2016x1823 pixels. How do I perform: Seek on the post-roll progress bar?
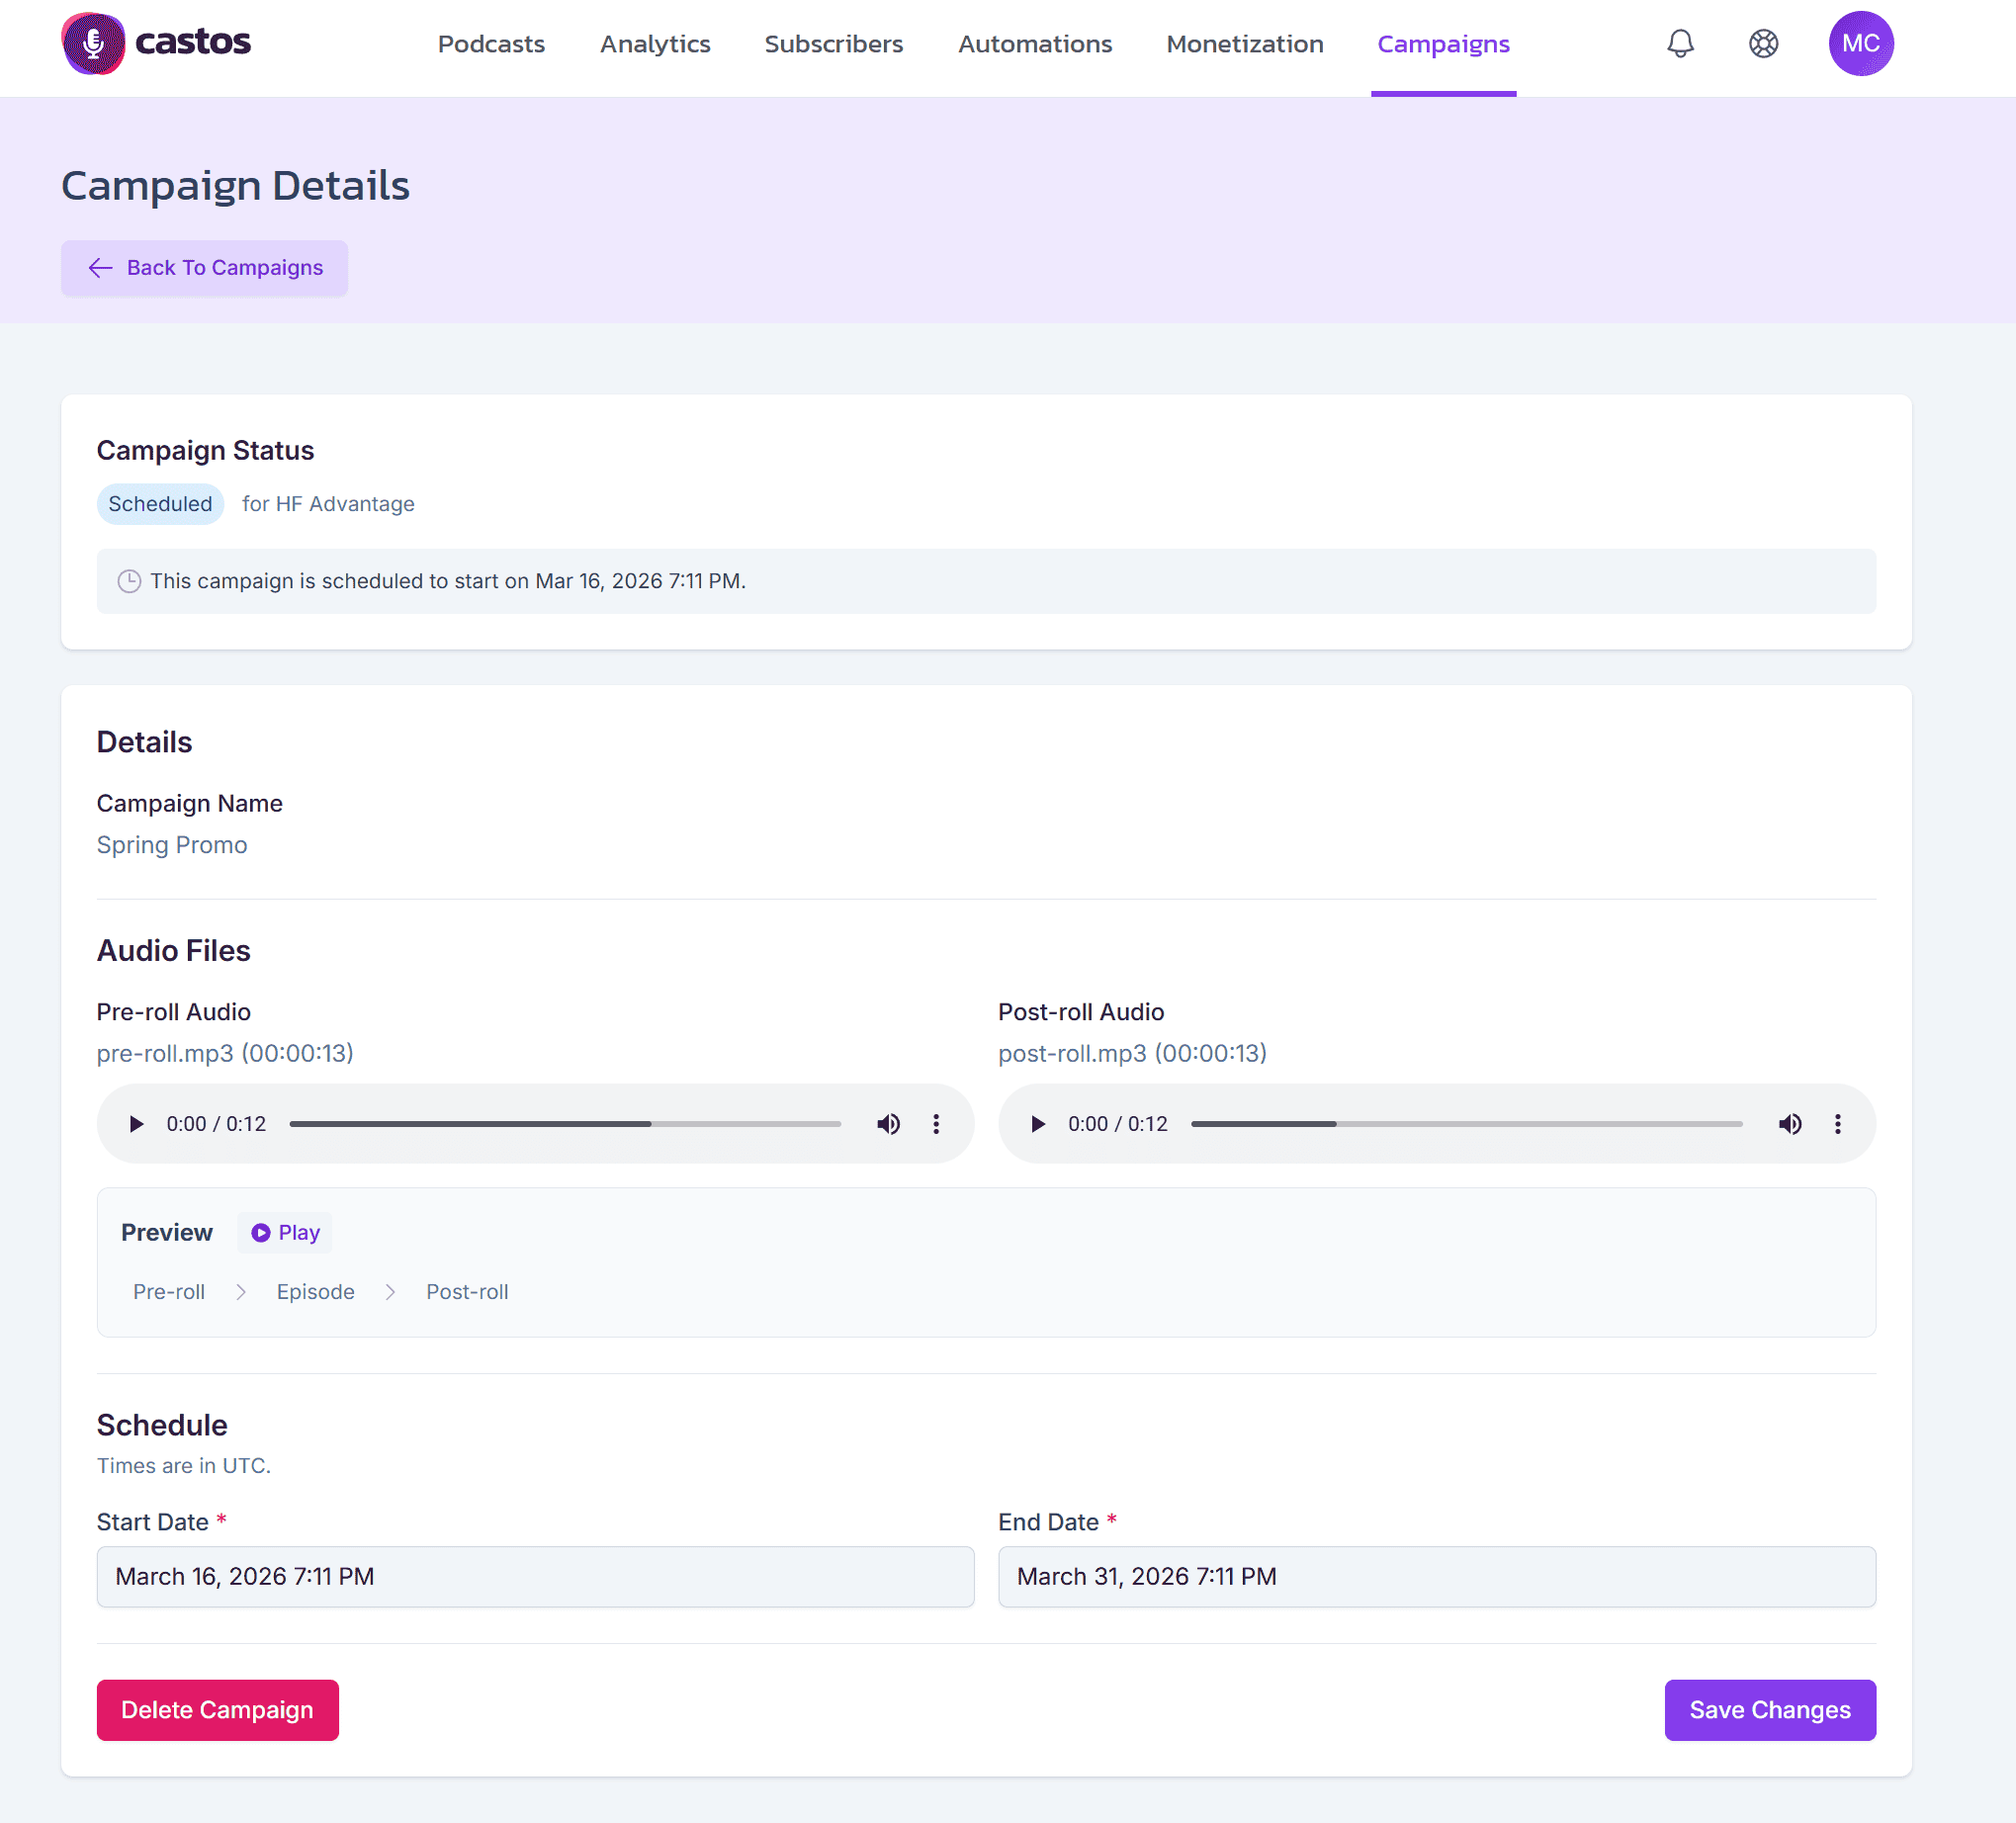point(1467,1124)
